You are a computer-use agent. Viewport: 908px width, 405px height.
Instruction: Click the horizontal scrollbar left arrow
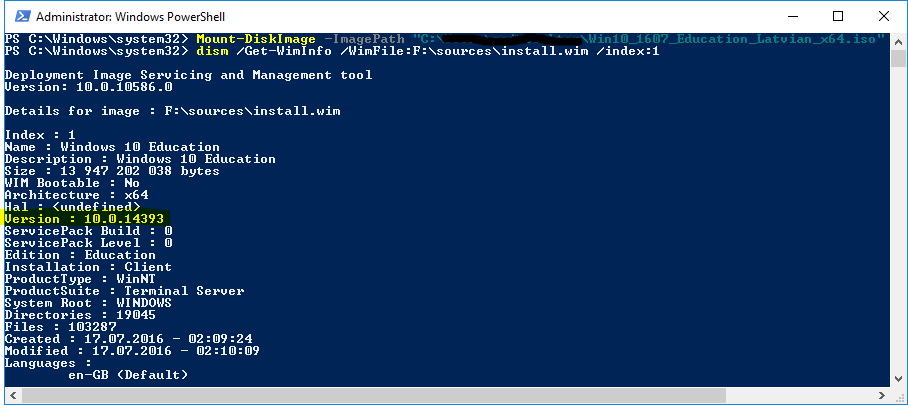(10, 394)
